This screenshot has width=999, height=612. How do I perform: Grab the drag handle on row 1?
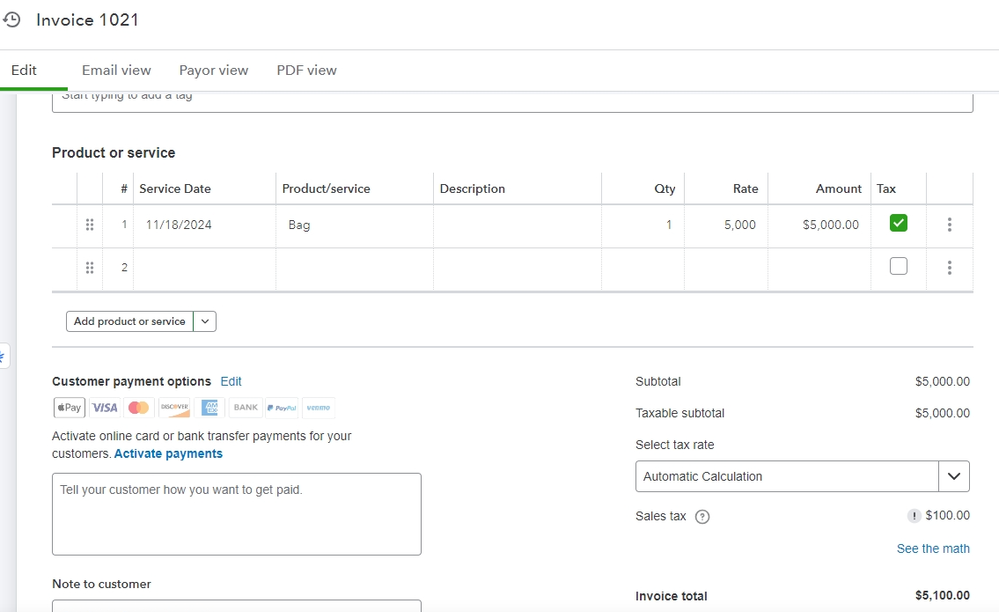90,225
